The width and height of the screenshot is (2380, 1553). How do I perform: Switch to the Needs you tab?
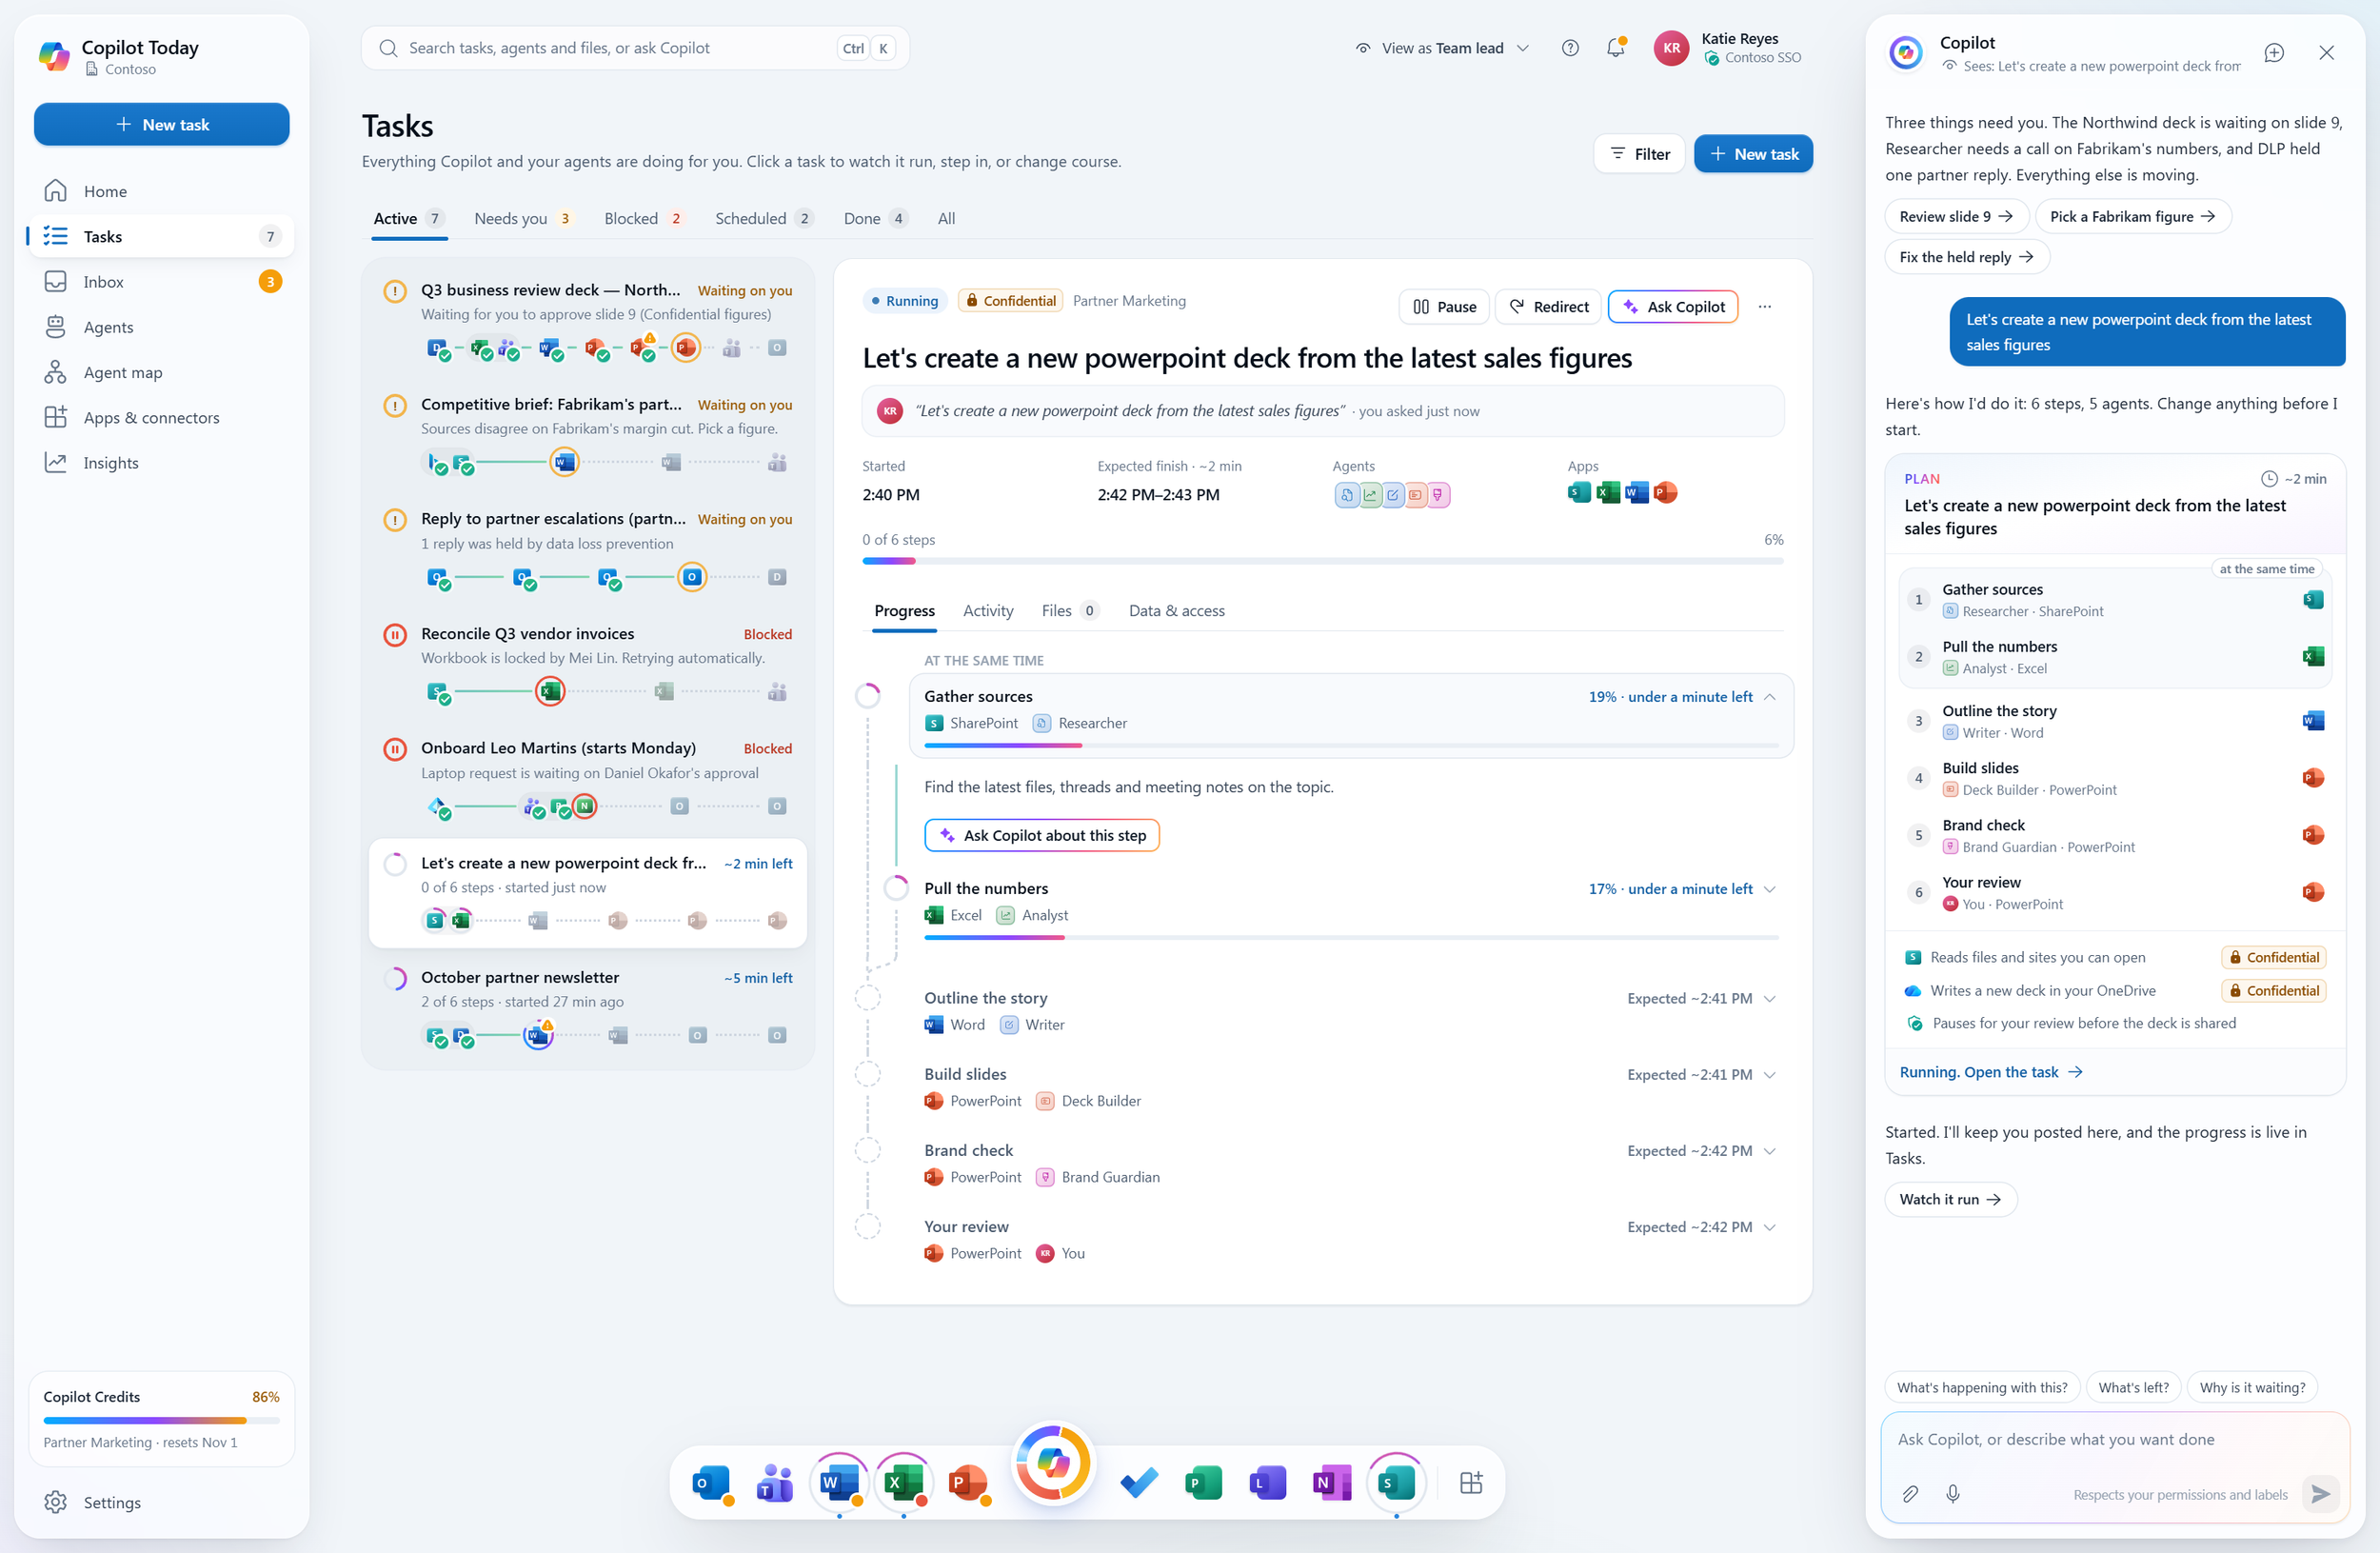(x=522, y=218)
